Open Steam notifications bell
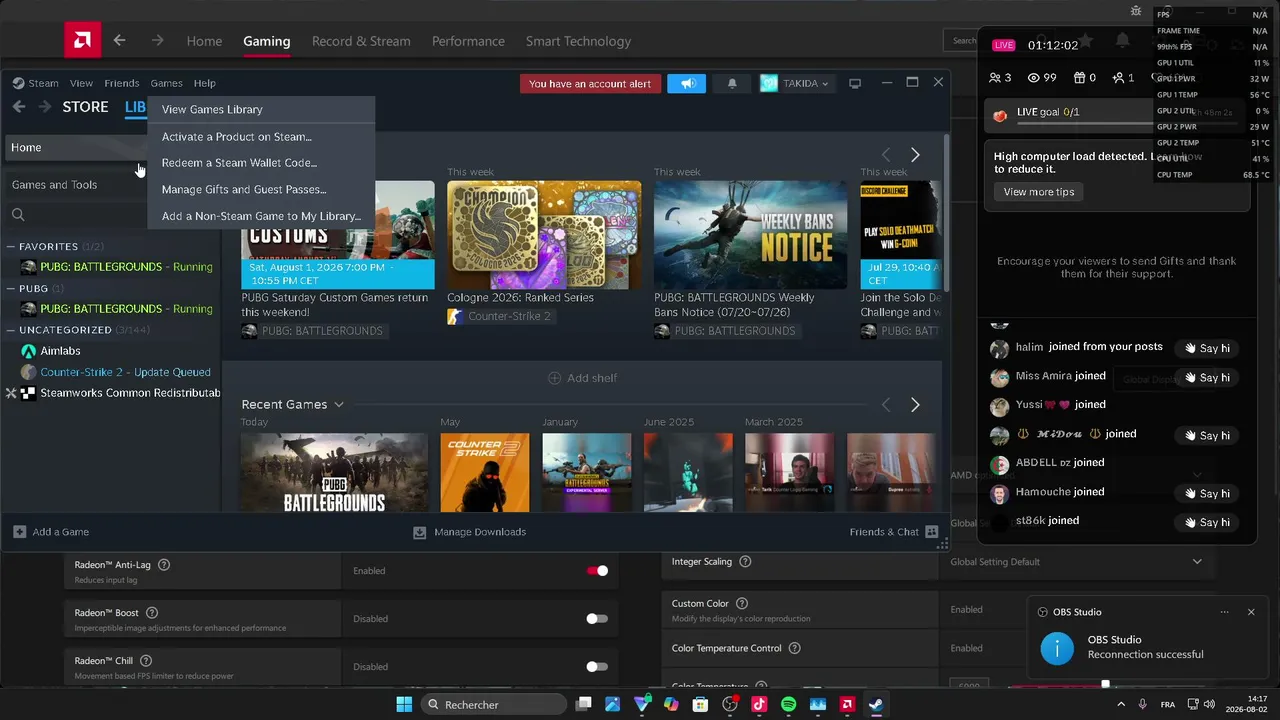1280x720 pixels. click(x=732, y=84)
